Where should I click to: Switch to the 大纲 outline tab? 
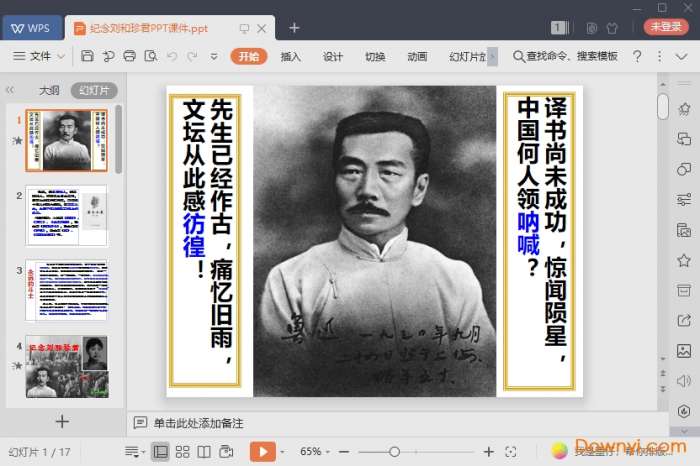coord(49,90)
